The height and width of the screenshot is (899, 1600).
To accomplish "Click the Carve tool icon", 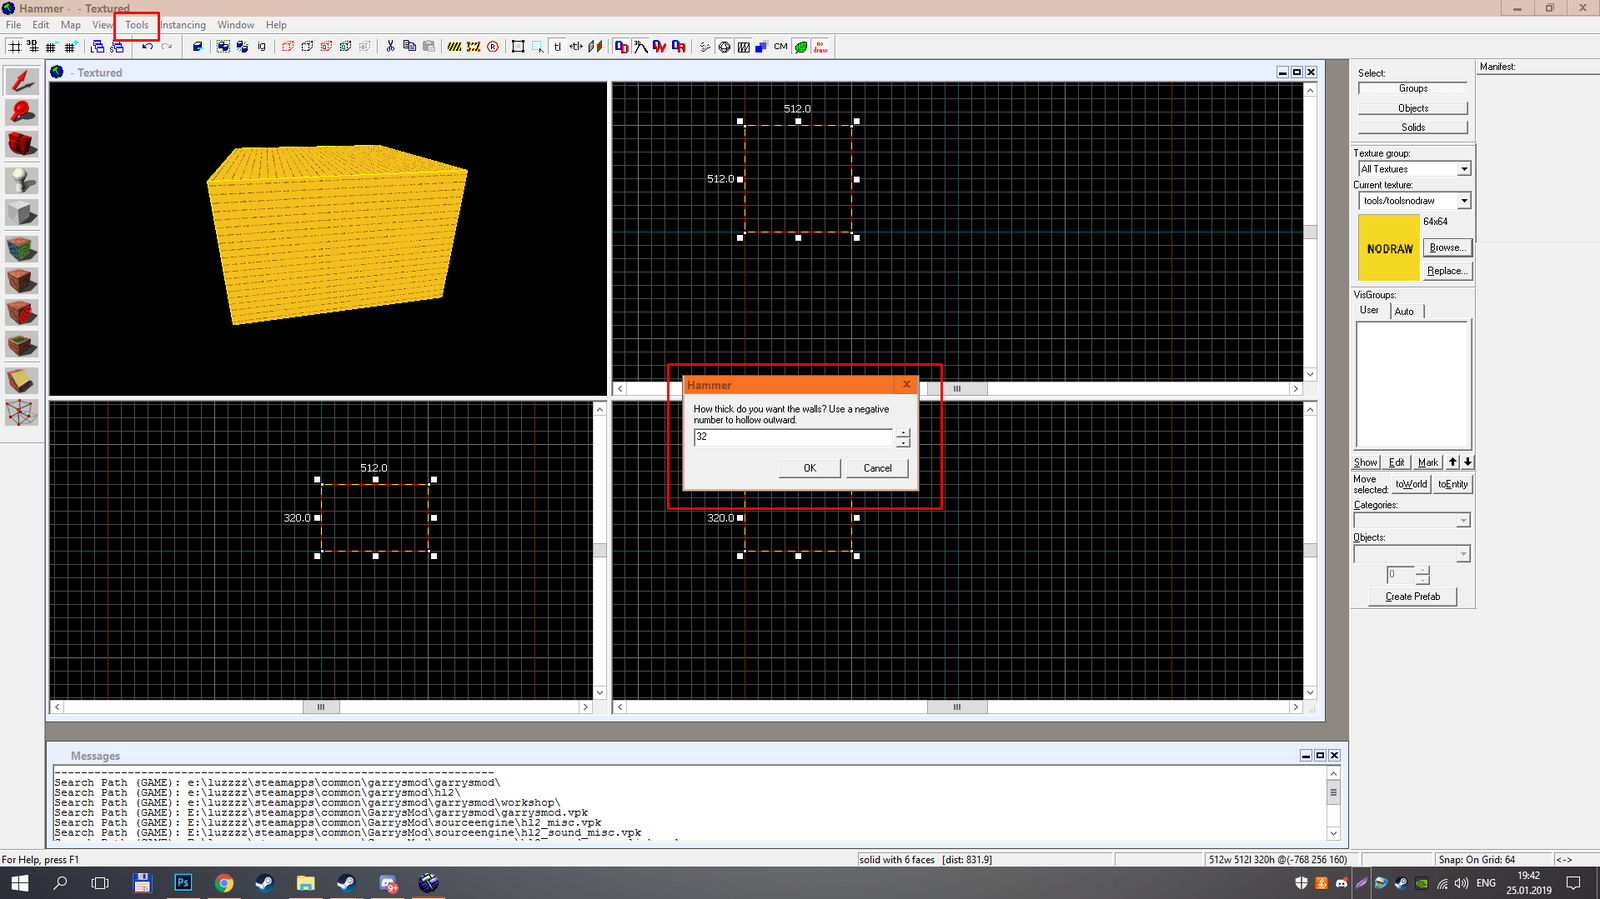I will point(197,46).
